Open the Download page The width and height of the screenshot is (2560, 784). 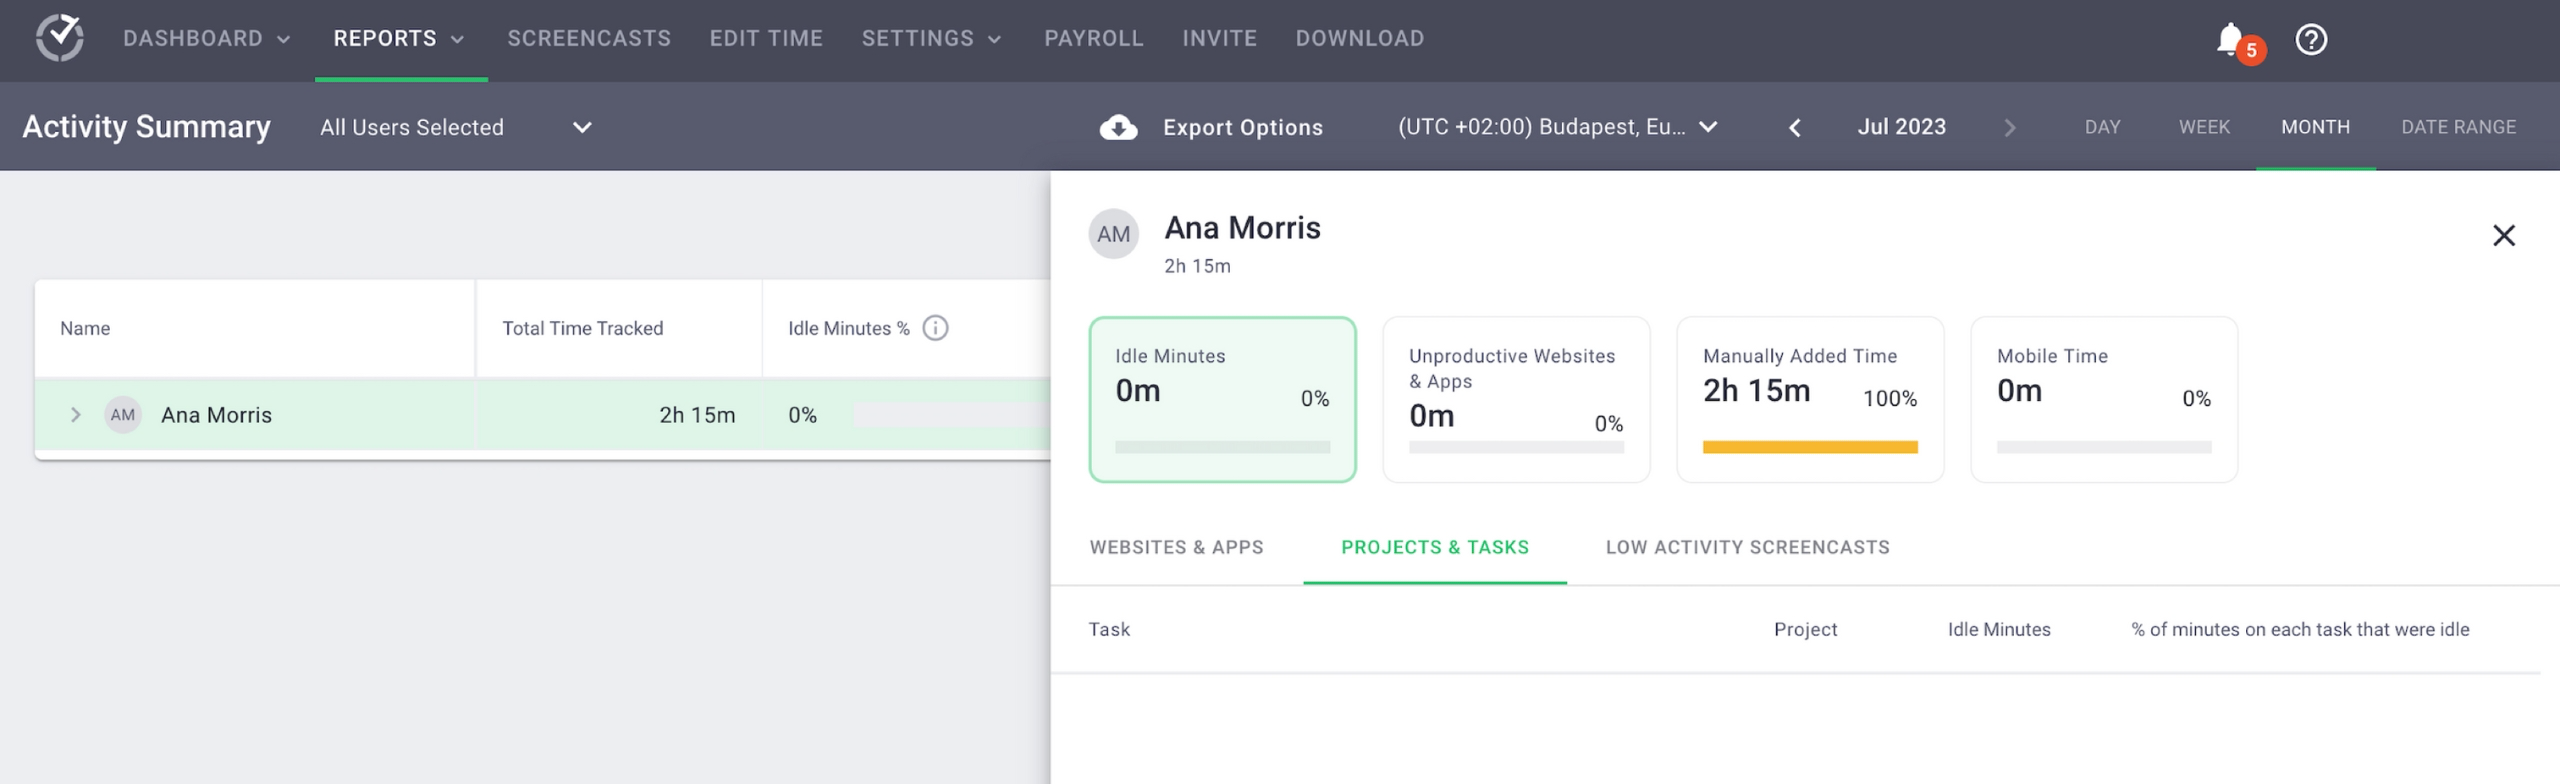(1360, 39)
